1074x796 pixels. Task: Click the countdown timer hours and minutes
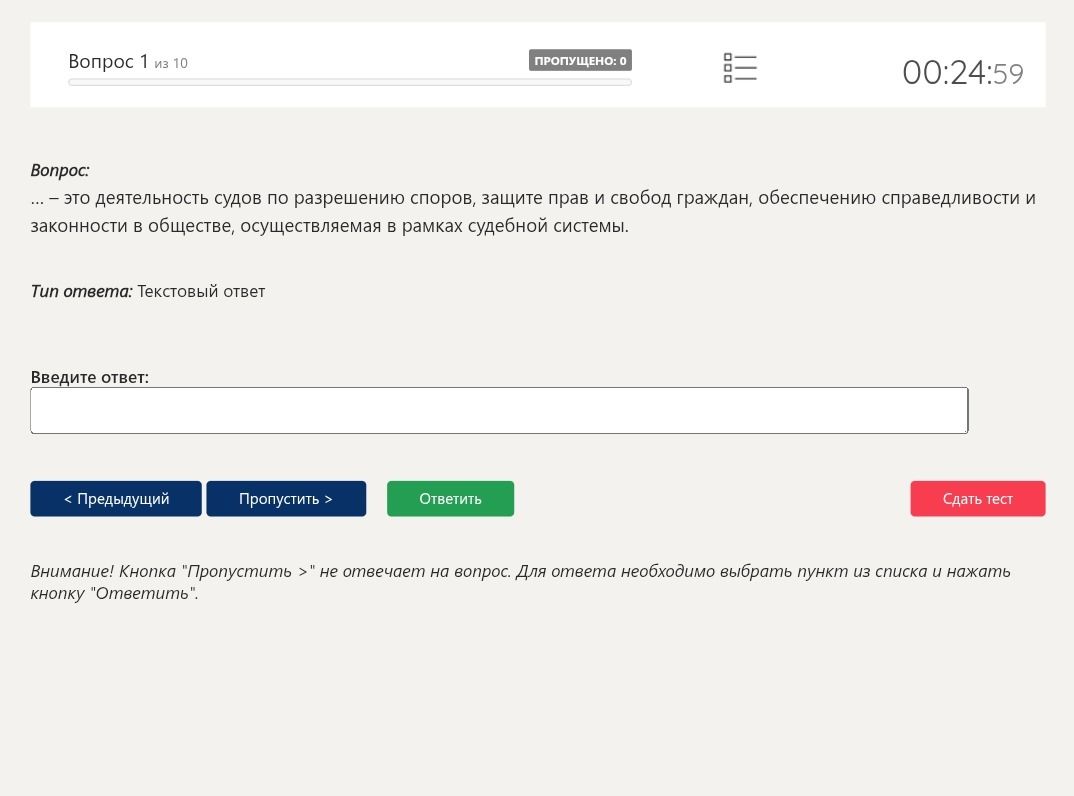coord(947,73)
